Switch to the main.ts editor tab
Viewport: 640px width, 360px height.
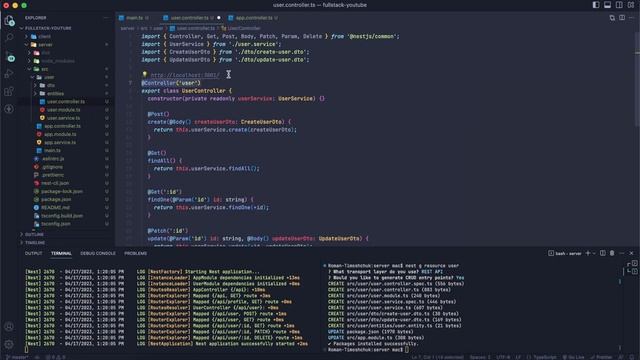pyautogui.click(x=135, y=18)
